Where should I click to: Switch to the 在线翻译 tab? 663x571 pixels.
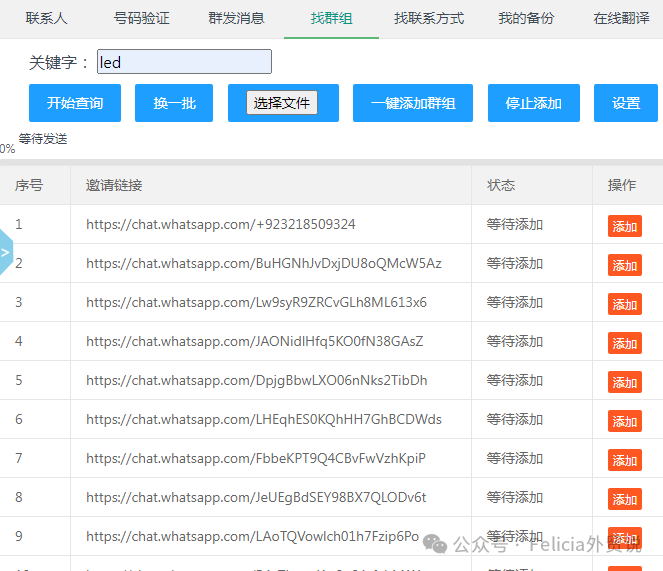[622, 19]
